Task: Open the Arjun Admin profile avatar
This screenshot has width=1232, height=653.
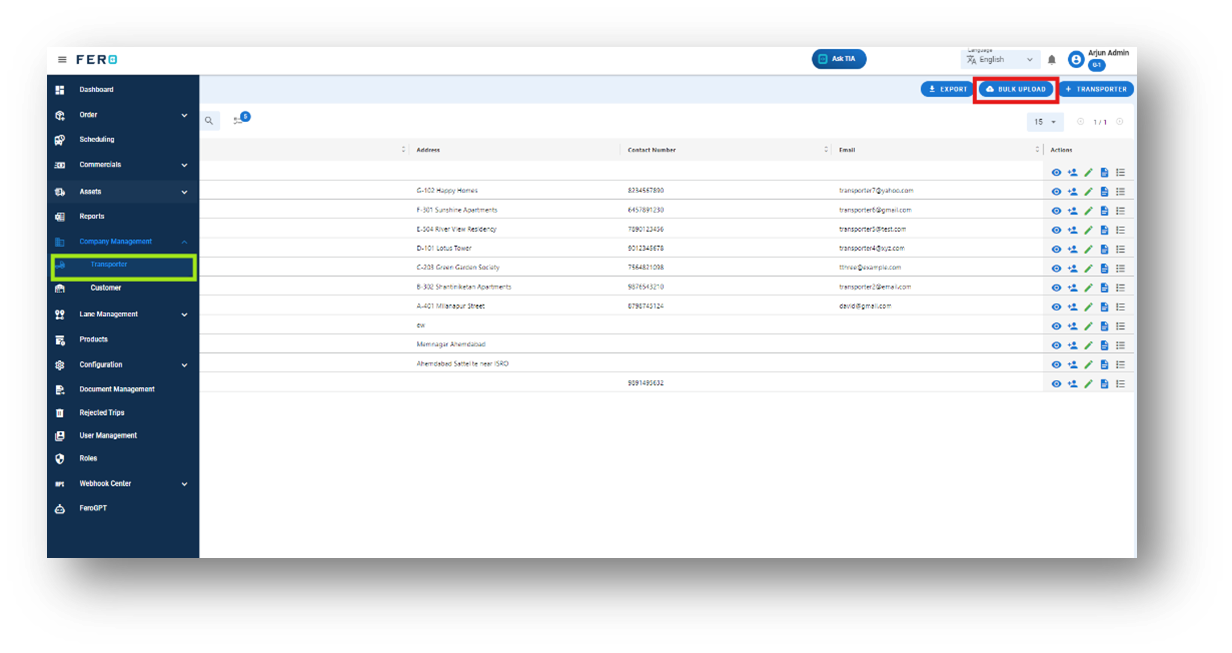Action: click(1076, 60)
